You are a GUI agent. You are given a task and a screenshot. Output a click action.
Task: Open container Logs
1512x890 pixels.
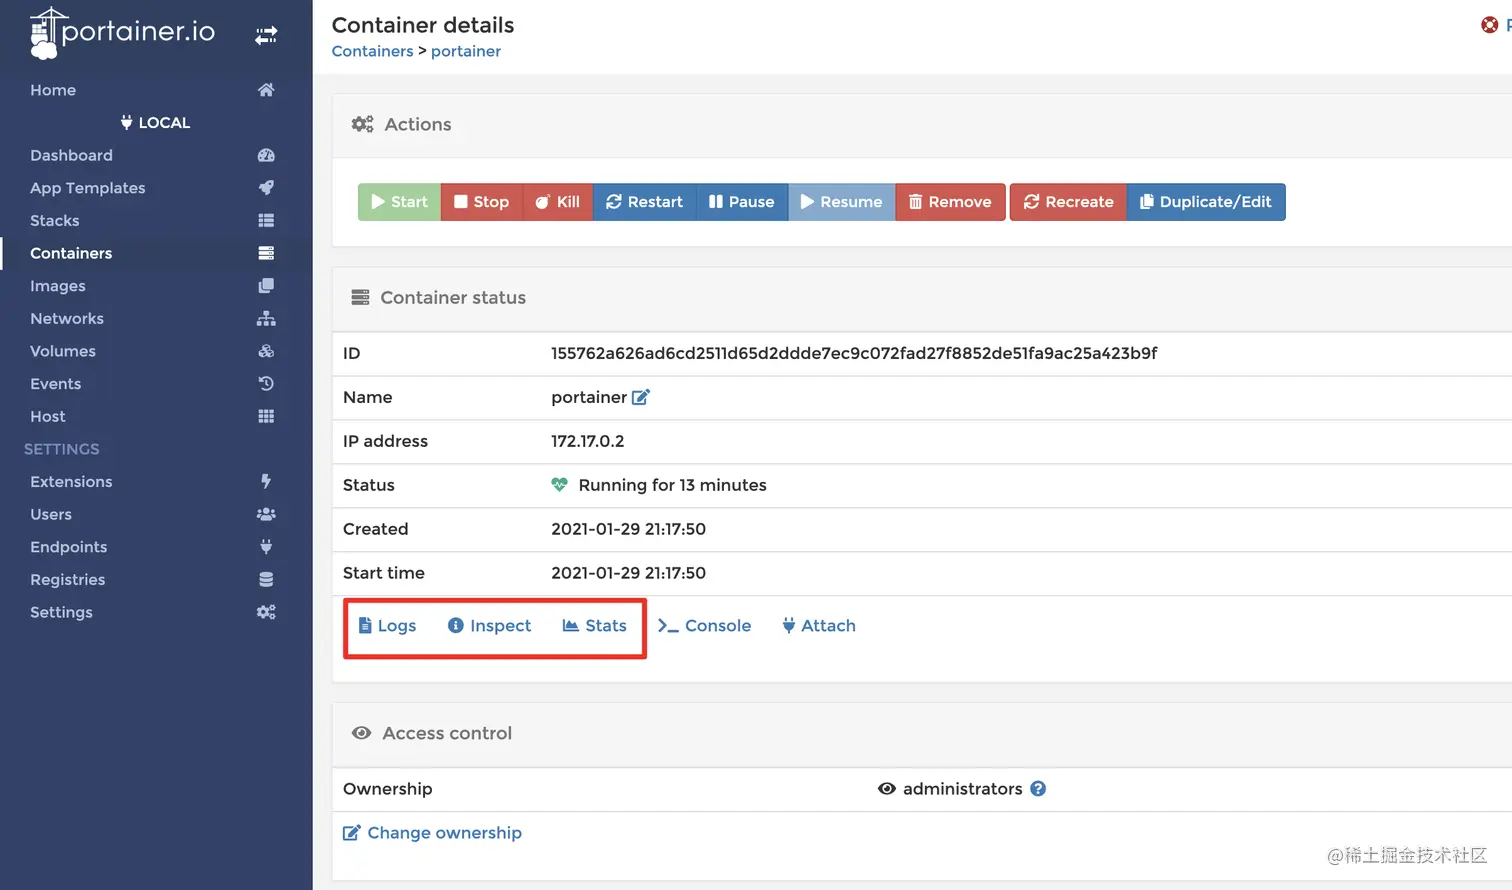(x=387, y=625)
